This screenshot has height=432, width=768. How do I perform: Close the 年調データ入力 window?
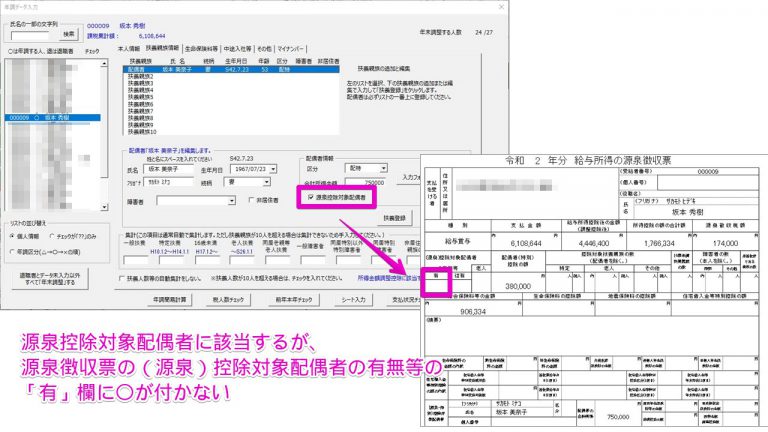[501, 7]
